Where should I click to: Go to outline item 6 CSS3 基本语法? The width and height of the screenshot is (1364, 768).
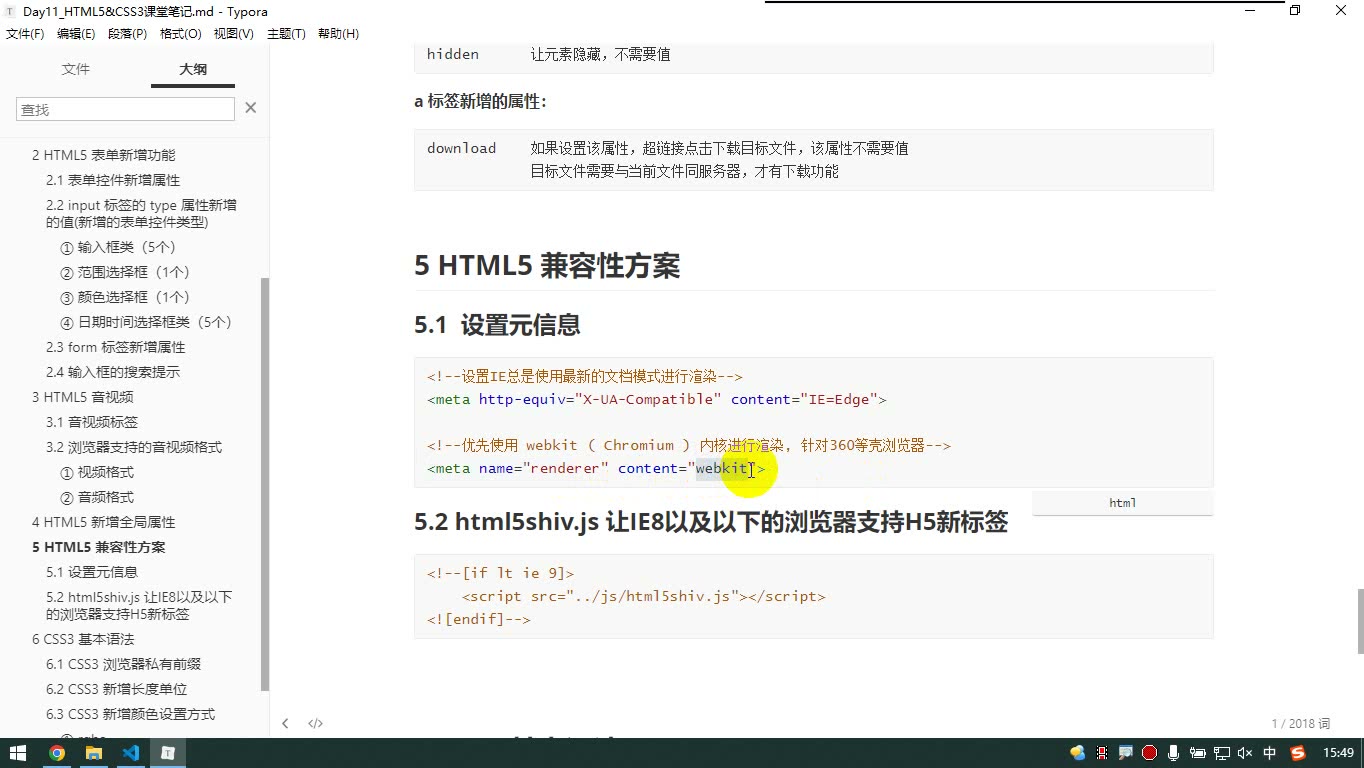[x=82, y=639]
